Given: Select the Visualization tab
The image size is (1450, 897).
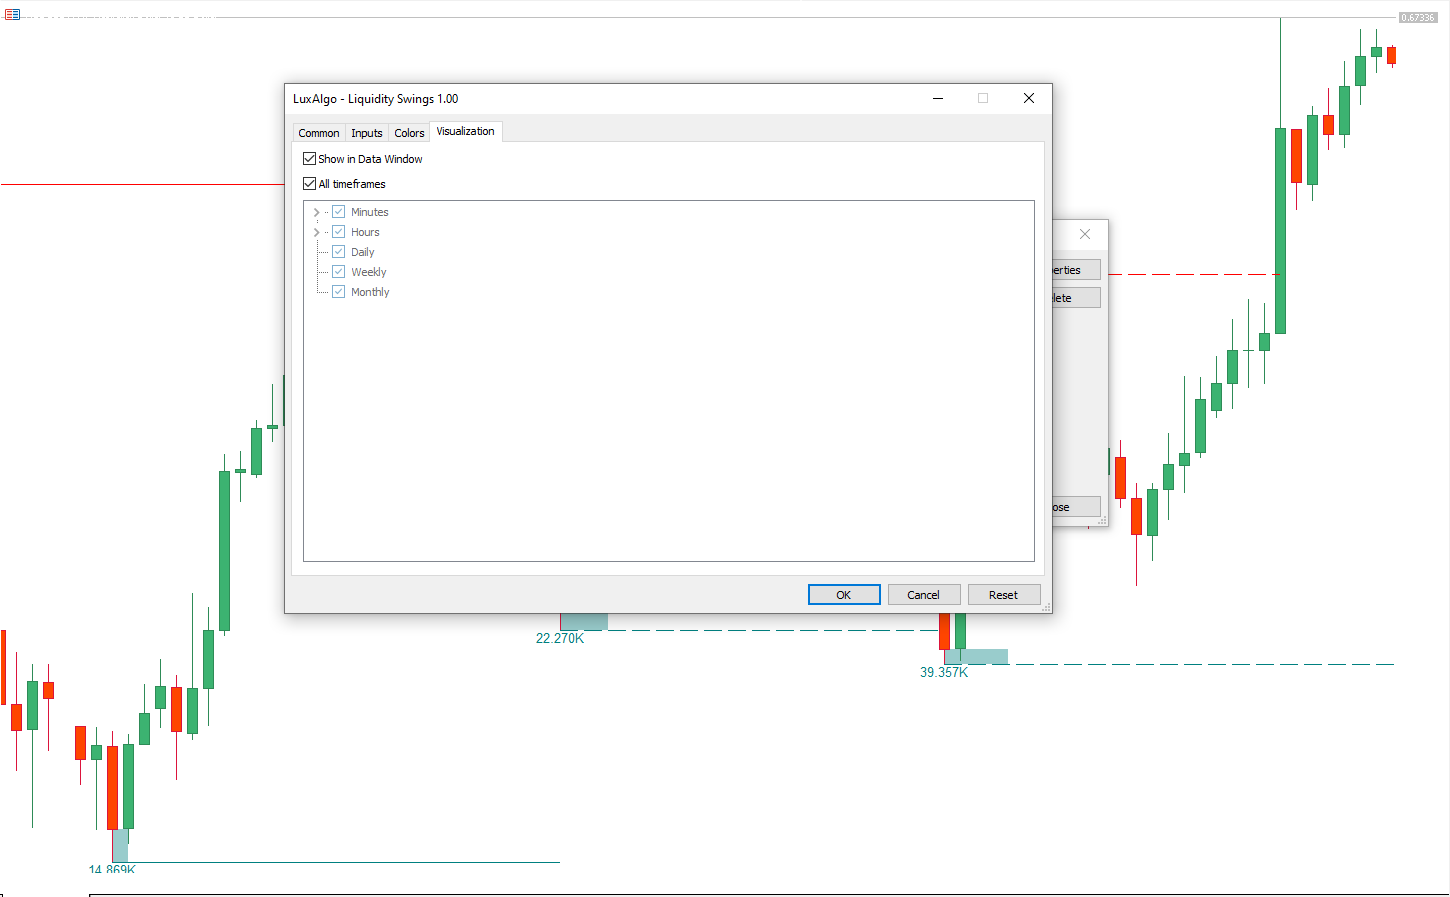Looking at the screenshot, I should pos(466,131).
